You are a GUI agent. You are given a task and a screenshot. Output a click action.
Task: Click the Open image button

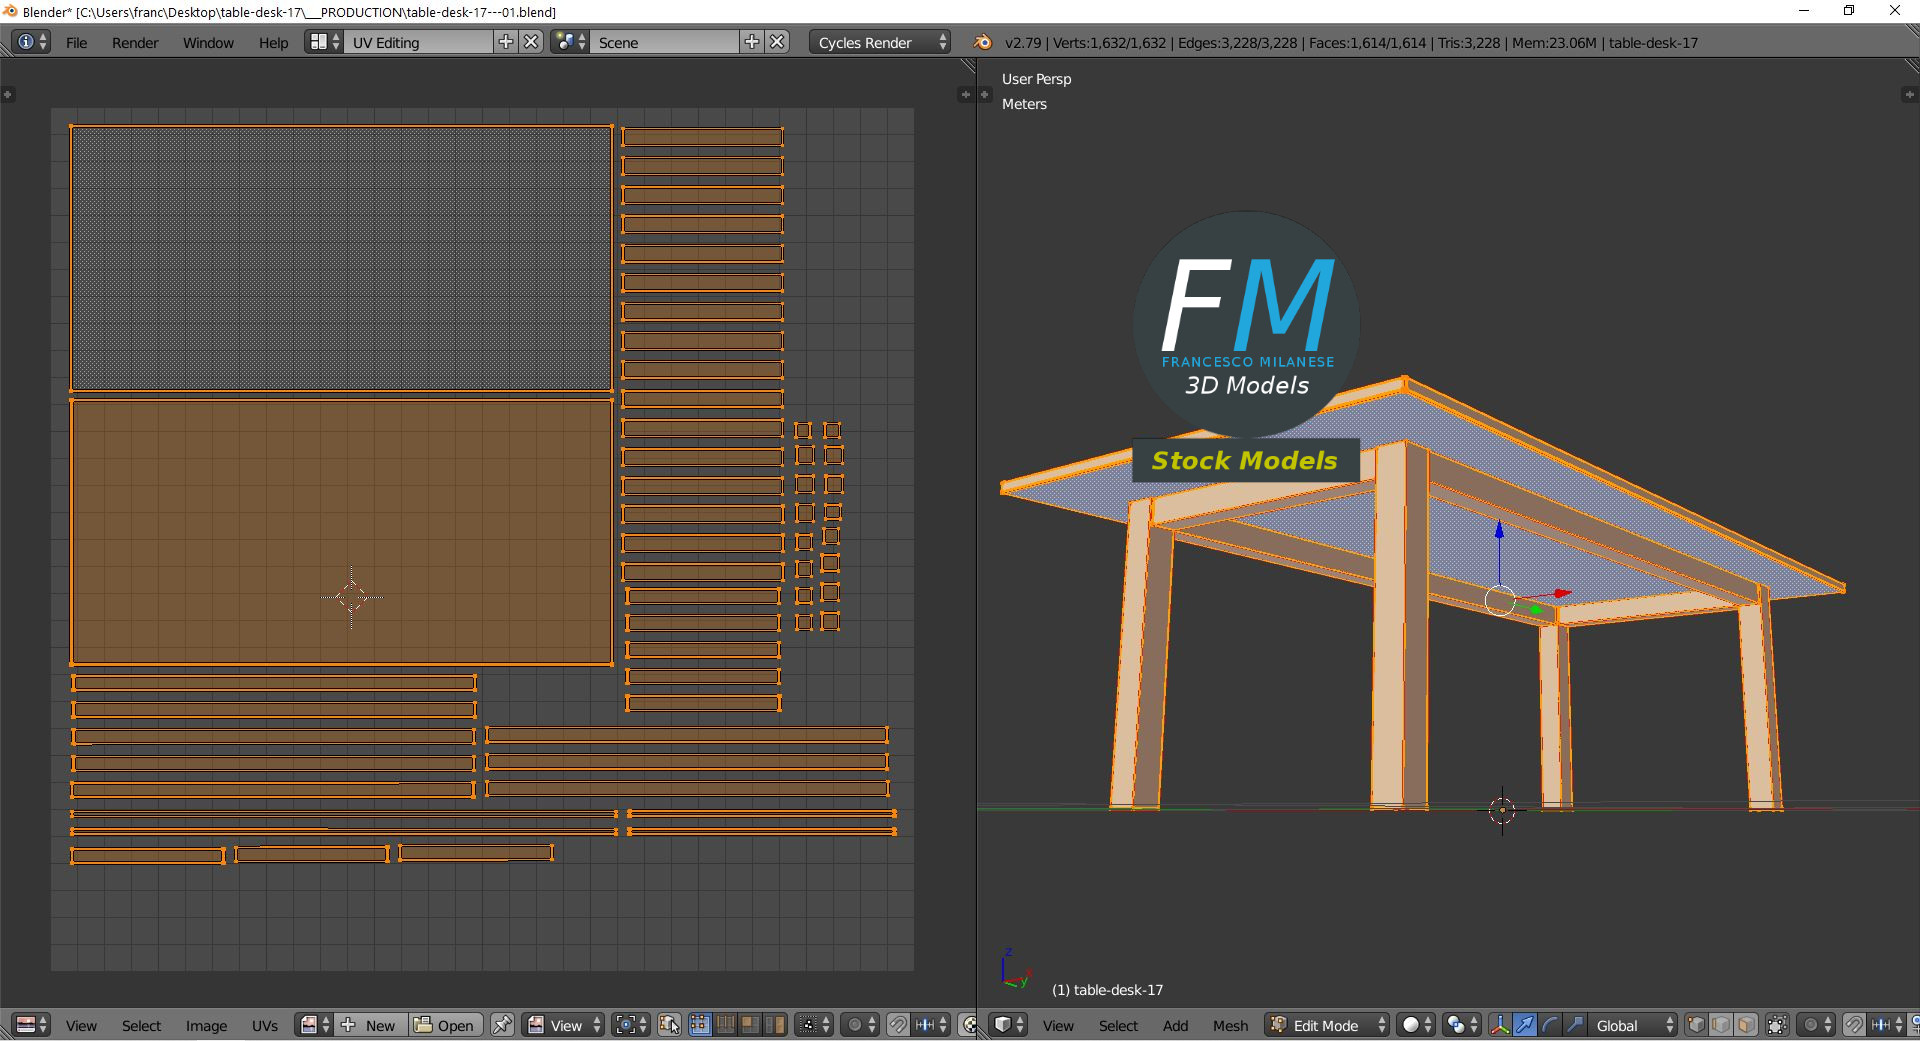(445, 1025)
